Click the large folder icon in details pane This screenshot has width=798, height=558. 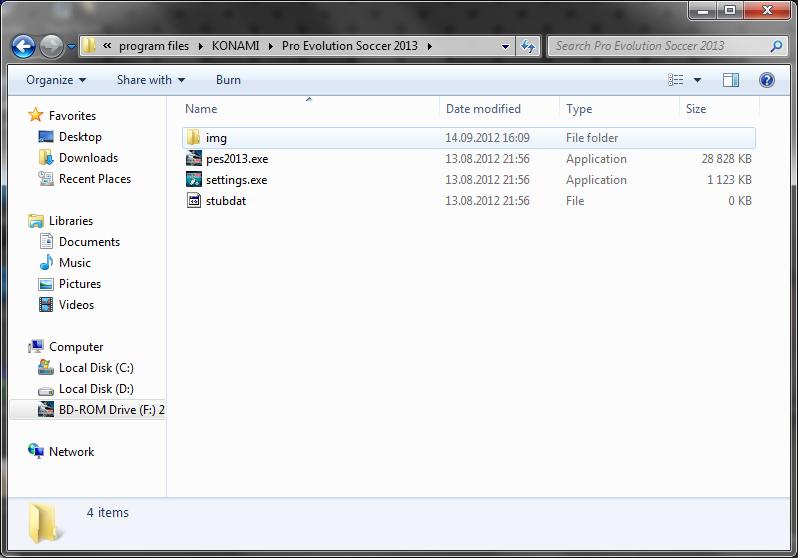coord(46,523)
